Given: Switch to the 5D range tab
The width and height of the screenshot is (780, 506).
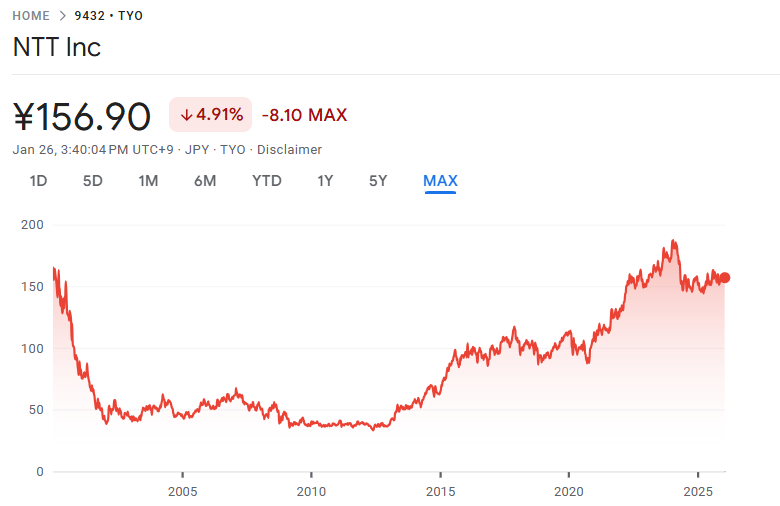Looking at the screenshot, I should pos(93,181).
